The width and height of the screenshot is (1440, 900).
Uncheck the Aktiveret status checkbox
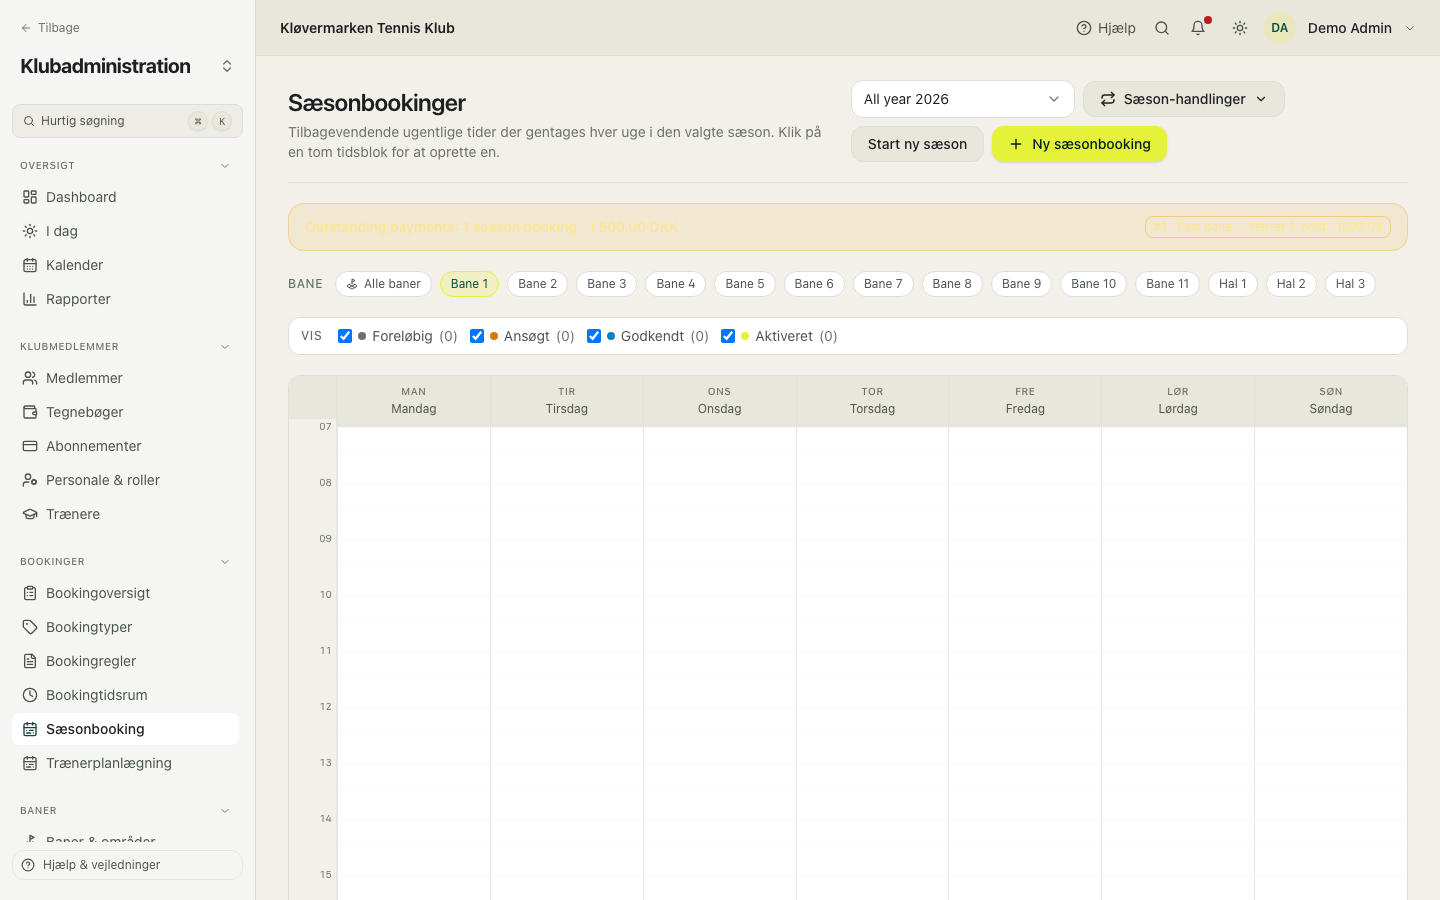(x=728, y=336)
